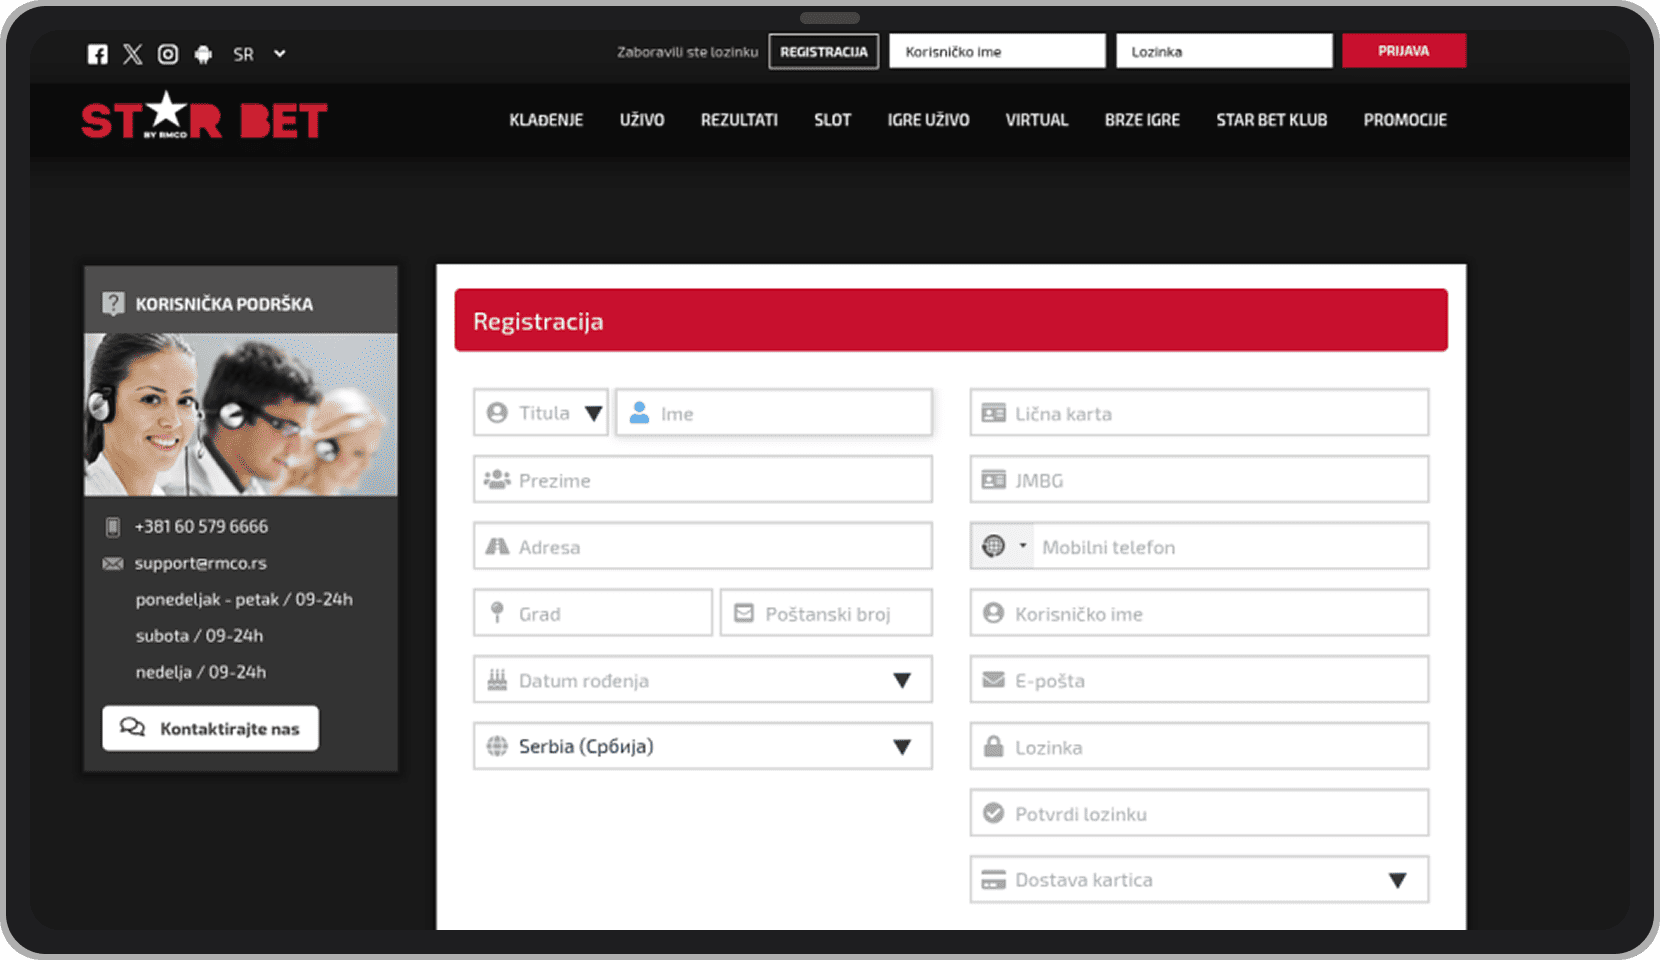Expand the SR language dropdown
The height and width of the screenshot is (960, 1660).
click(x=259, y=54)
